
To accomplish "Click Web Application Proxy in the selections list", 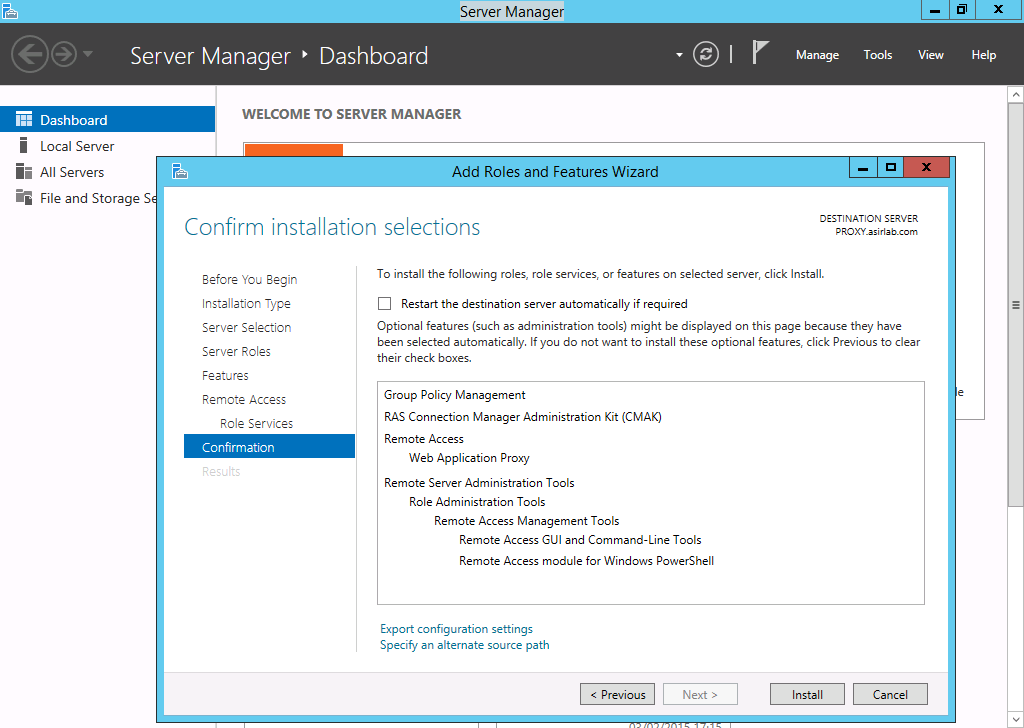I will [x=469, y=458].
